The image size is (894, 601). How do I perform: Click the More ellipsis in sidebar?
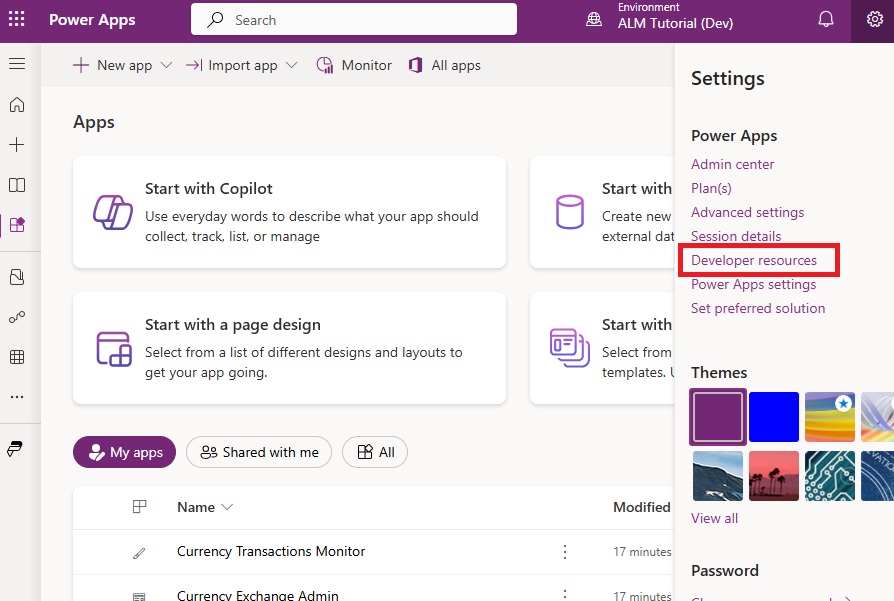coord(17,397)
